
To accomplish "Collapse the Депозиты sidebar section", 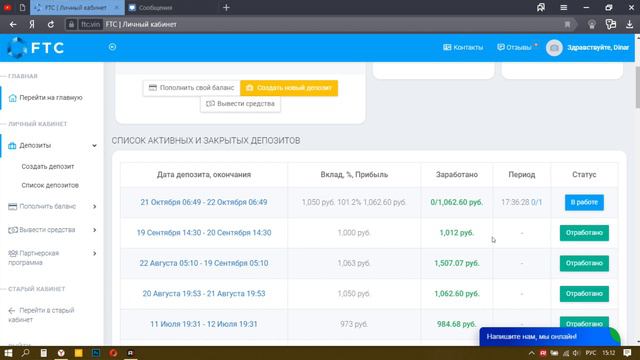I will [x=94, y=146].
